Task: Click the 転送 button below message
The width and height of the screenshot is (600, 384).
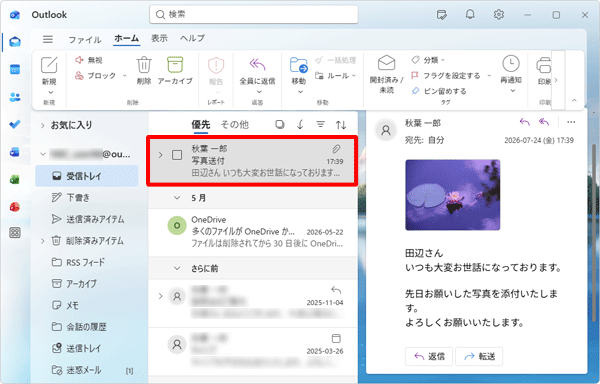Action: click(479, 356)
